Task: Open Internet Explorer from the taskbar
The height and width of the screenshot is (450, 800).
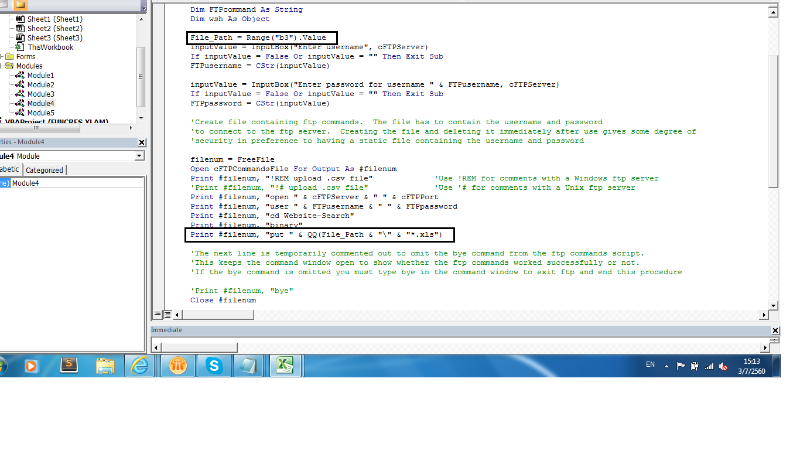Action: tap(140, 366)
